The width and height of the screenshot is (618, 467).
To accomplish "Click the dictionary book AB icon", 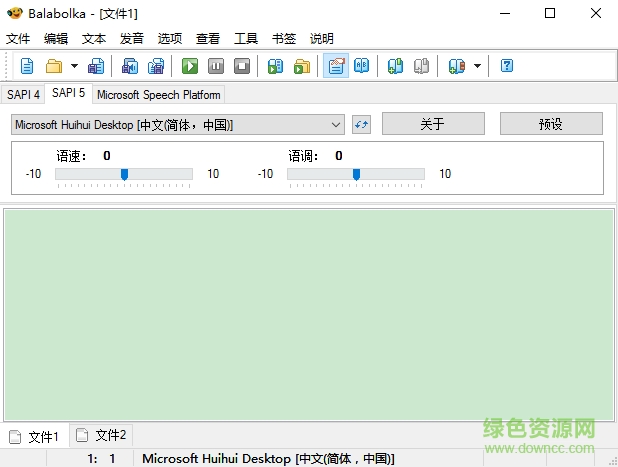I will pos(361,66).
